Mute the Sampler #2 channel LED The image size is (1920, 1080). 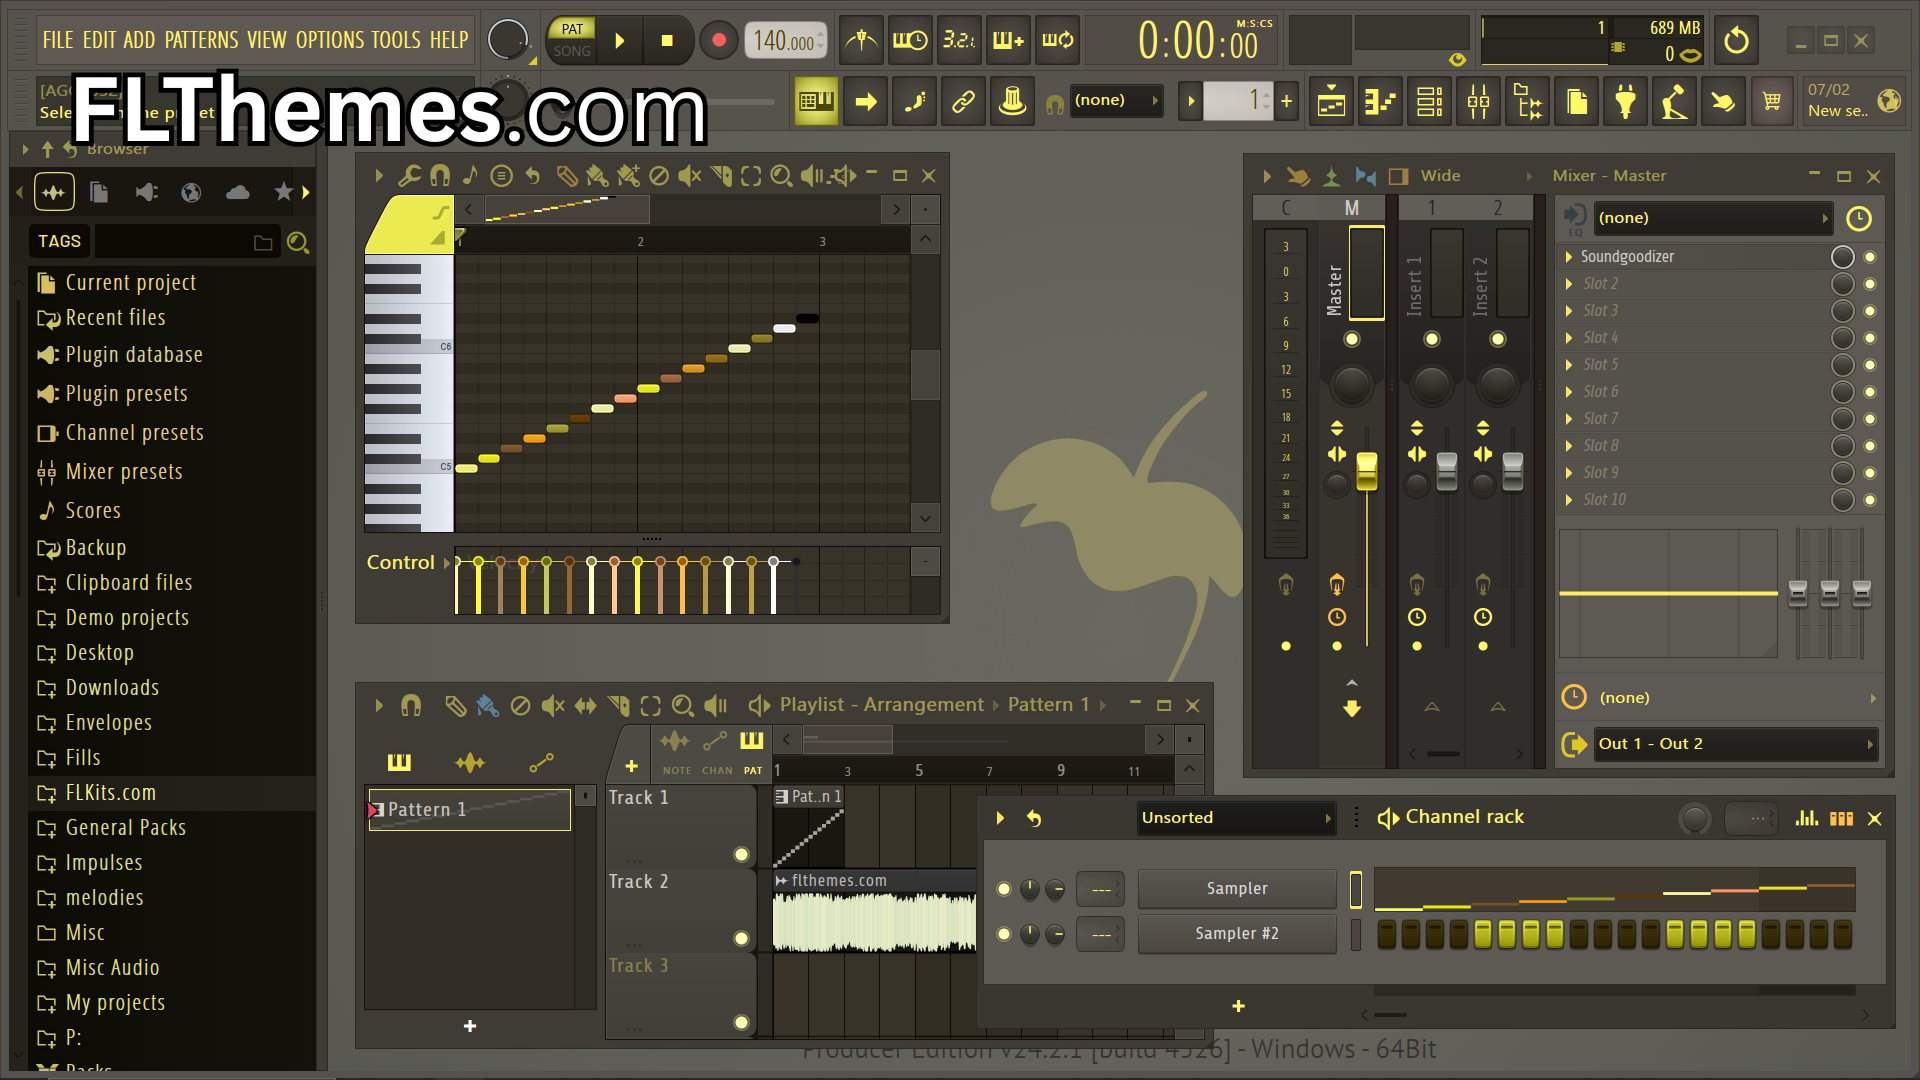pyautogui.click(x=1004, y=934)
